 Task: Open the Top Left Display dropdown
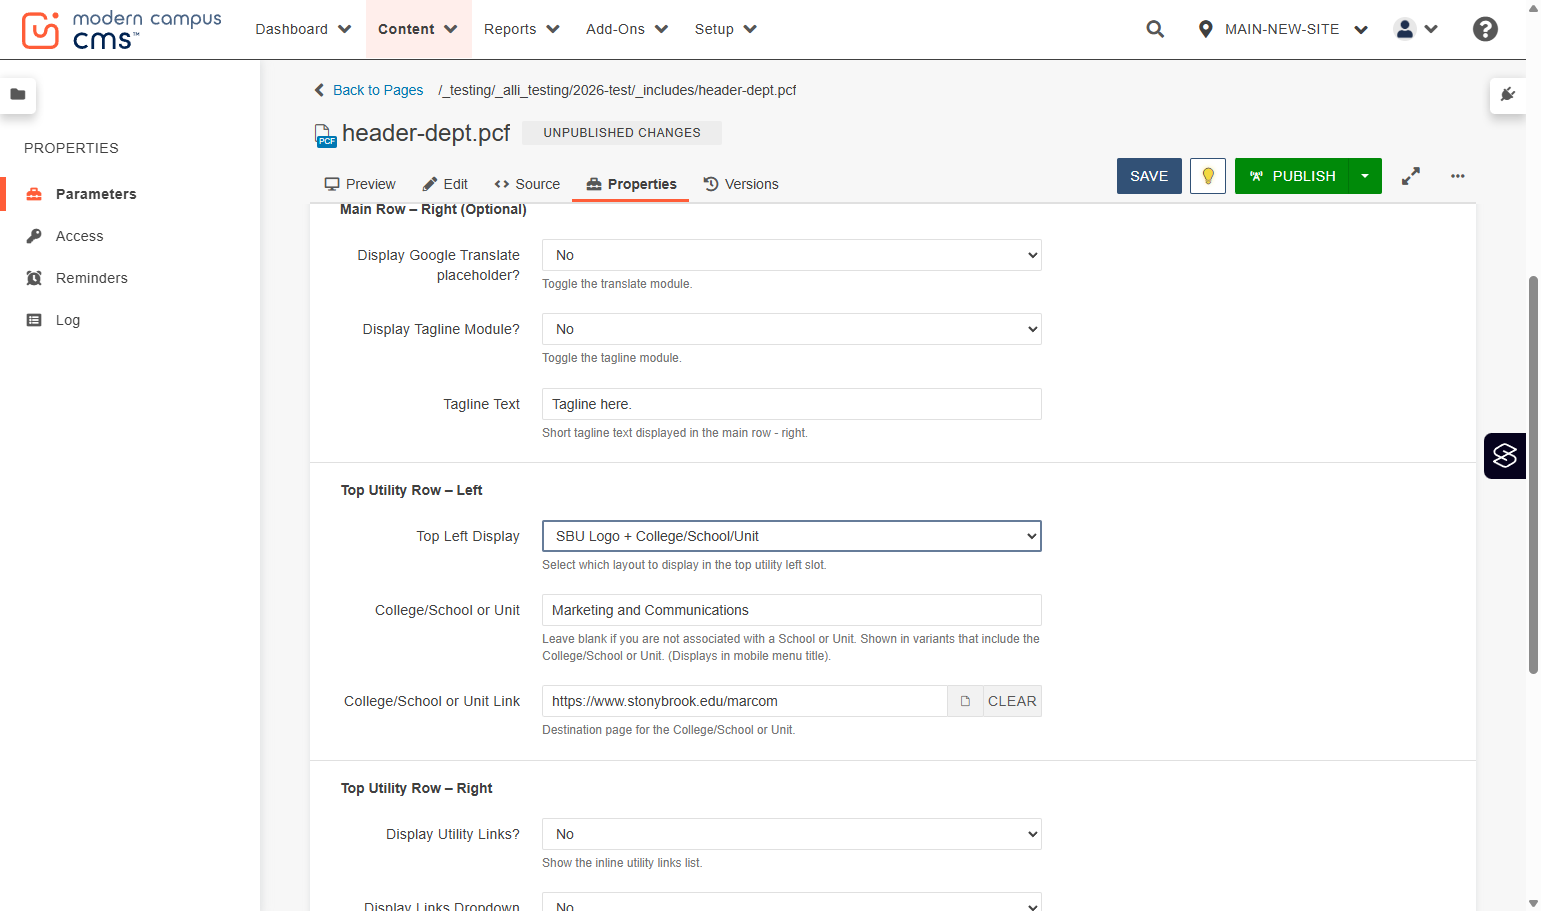[791, 536]
